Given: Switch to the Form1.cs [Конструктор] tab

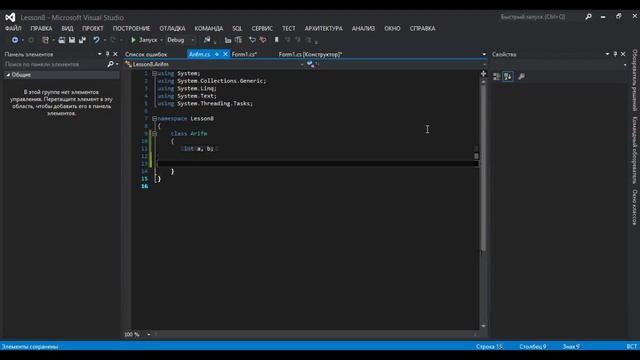Looking at the screenshot, I should click(x=310, y=54).
